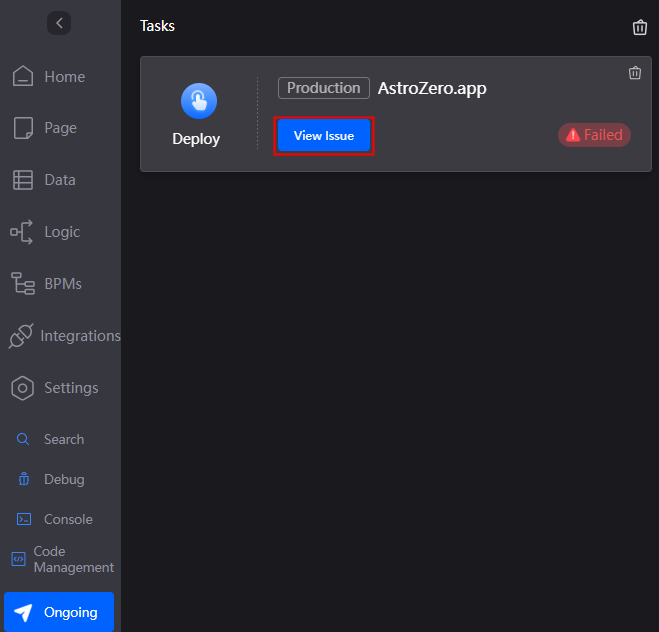The image size is (659, 632).
Task: Open the Home section
Action: click(x=49, y=76)
